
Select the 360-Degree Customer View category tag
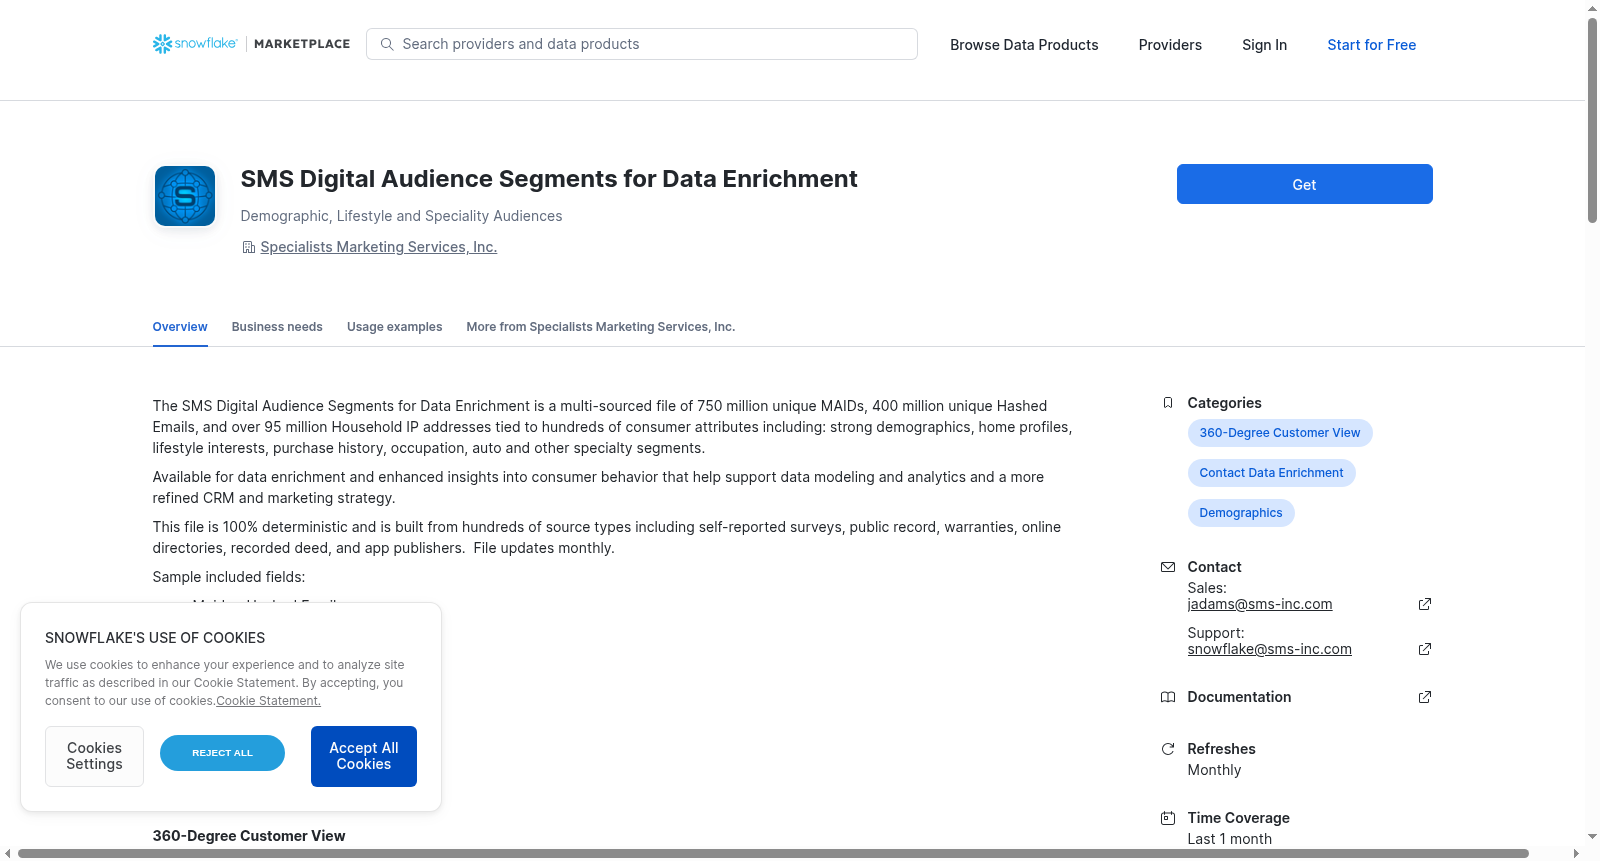click(1280, 433)
